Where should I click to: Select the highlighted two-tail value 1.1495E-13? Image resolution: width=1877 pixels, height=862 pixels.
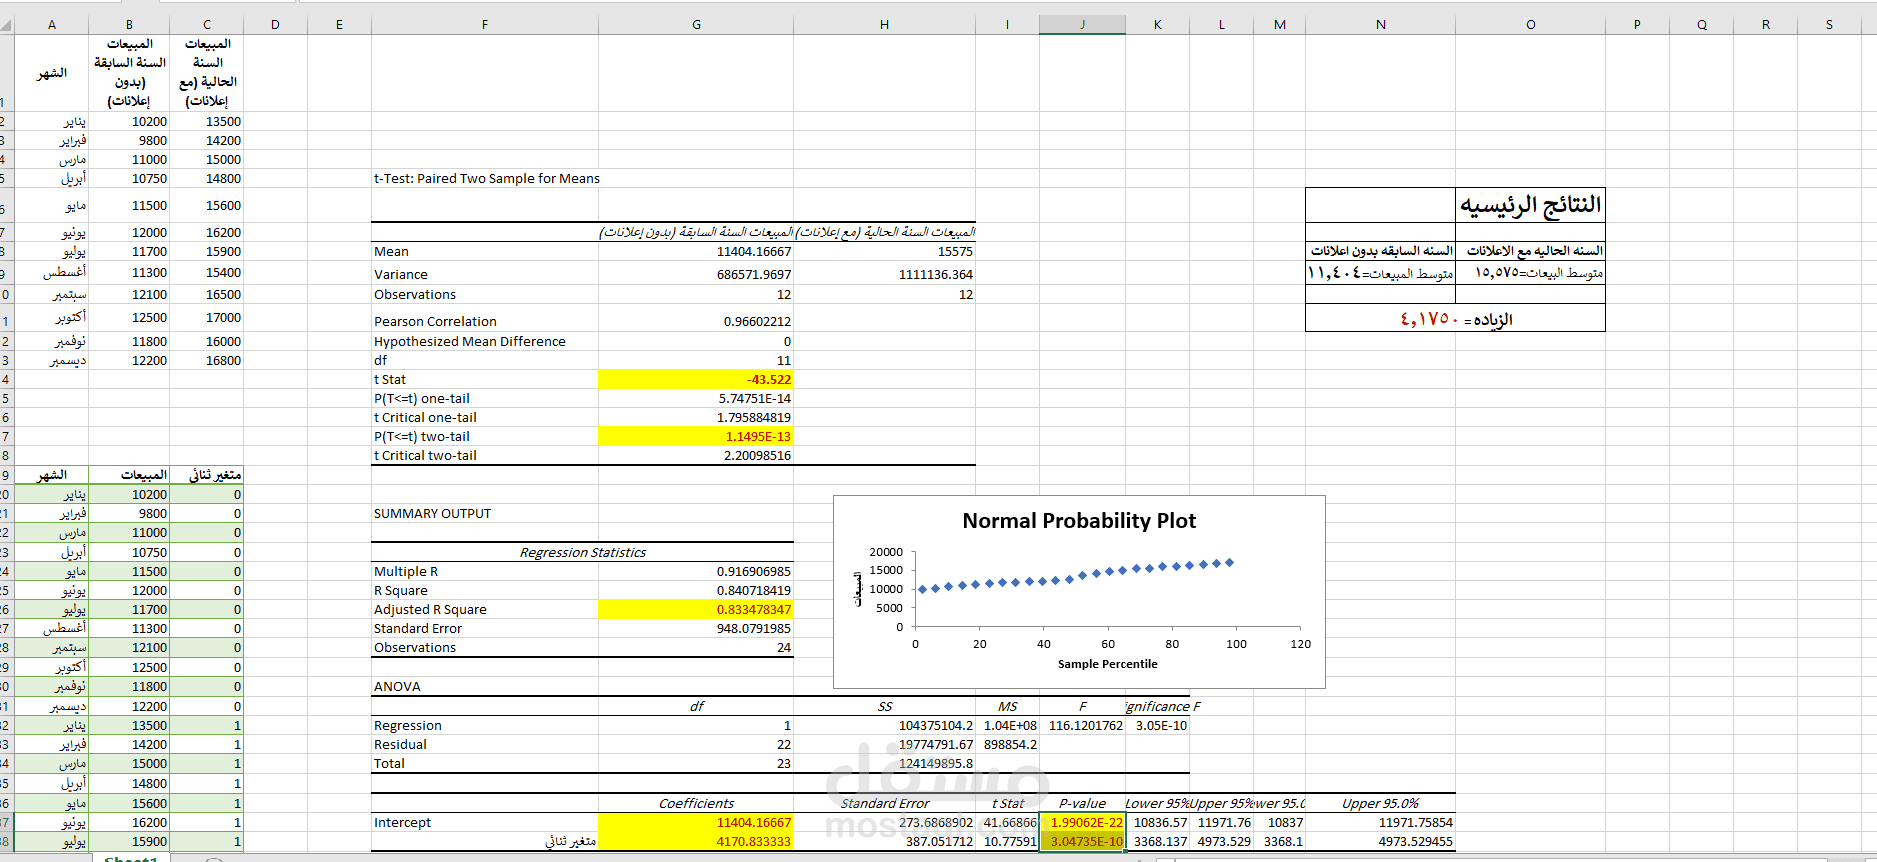pyautogui.click(x=696, y=437)
